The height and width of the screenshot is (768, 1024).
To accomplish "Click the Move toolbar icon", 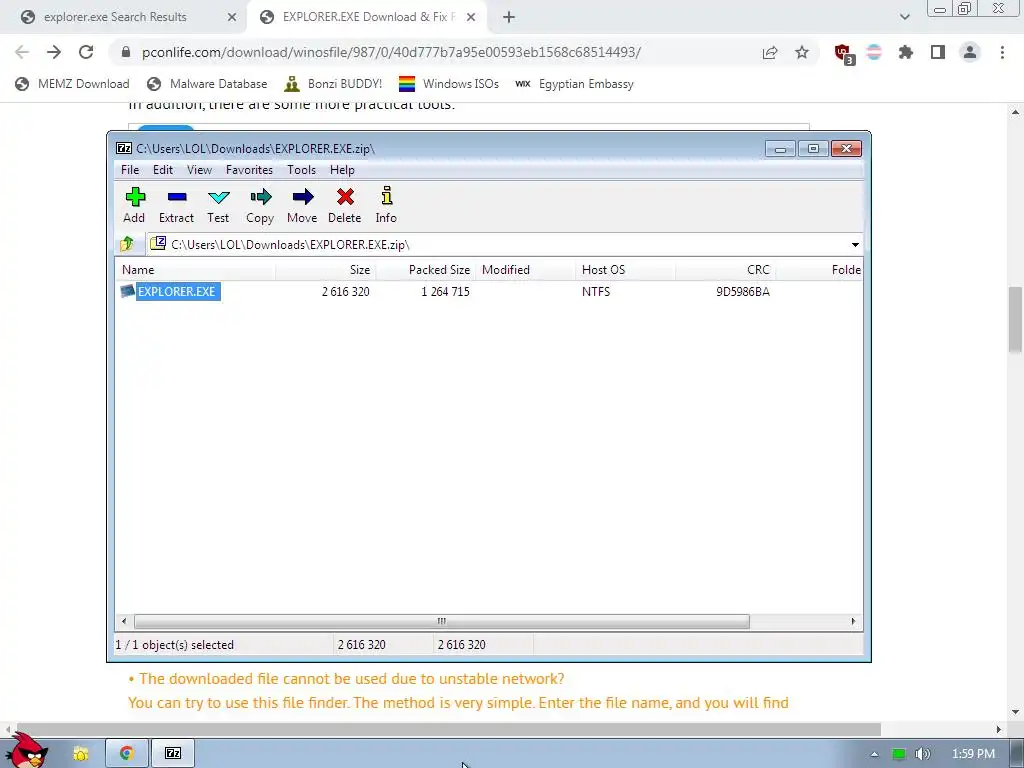I will [302, 206].
